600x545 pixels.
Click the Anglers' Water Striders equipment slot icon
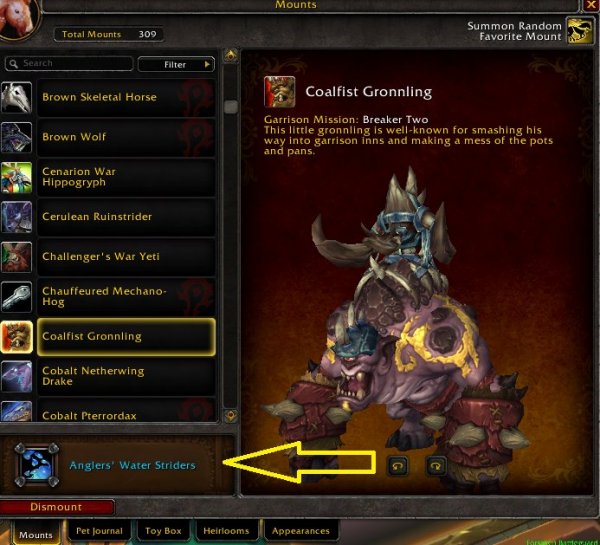point(36,465)
